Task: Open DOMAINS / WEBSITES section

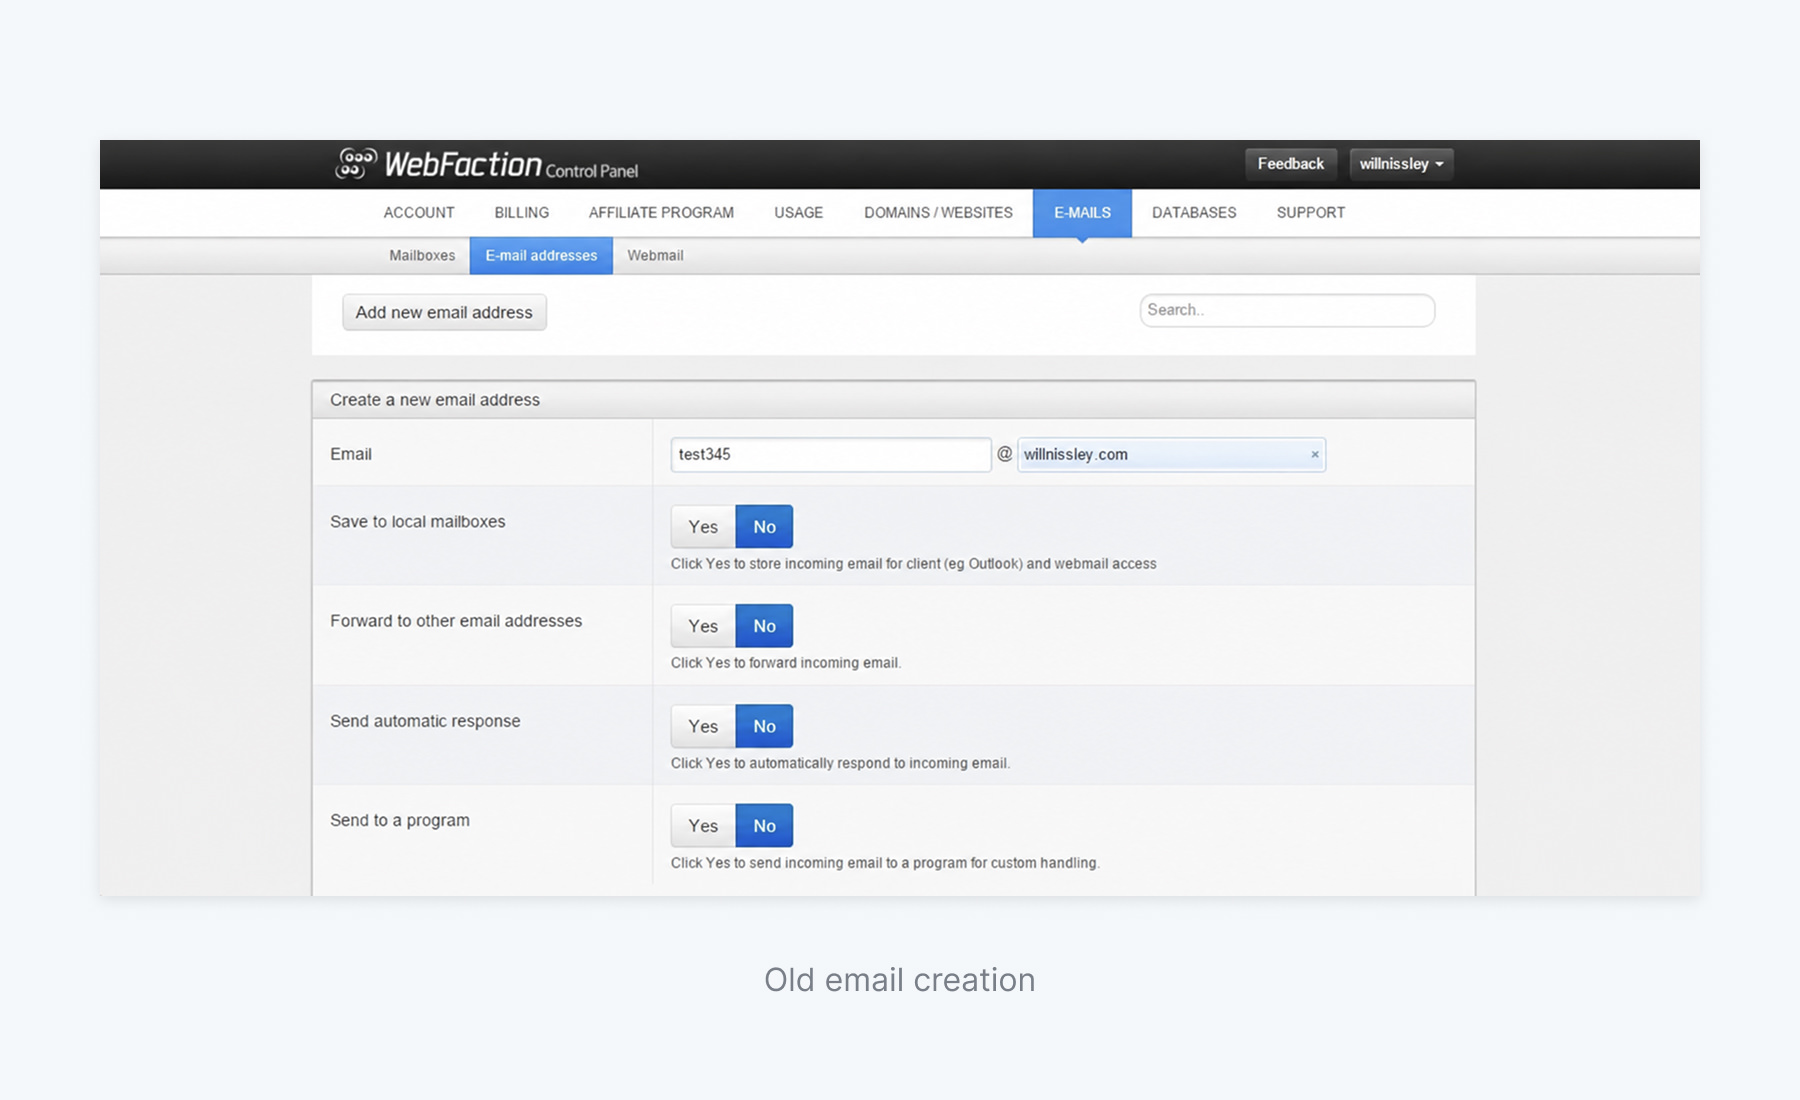Action: pyautogui.click(x=938, y=213)
